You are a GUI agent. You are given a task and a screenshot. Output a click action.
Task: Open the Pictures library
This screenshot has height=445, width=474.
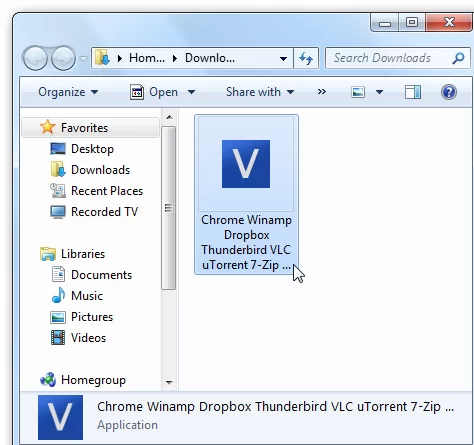pyautogui.click(x=92, y=317)
